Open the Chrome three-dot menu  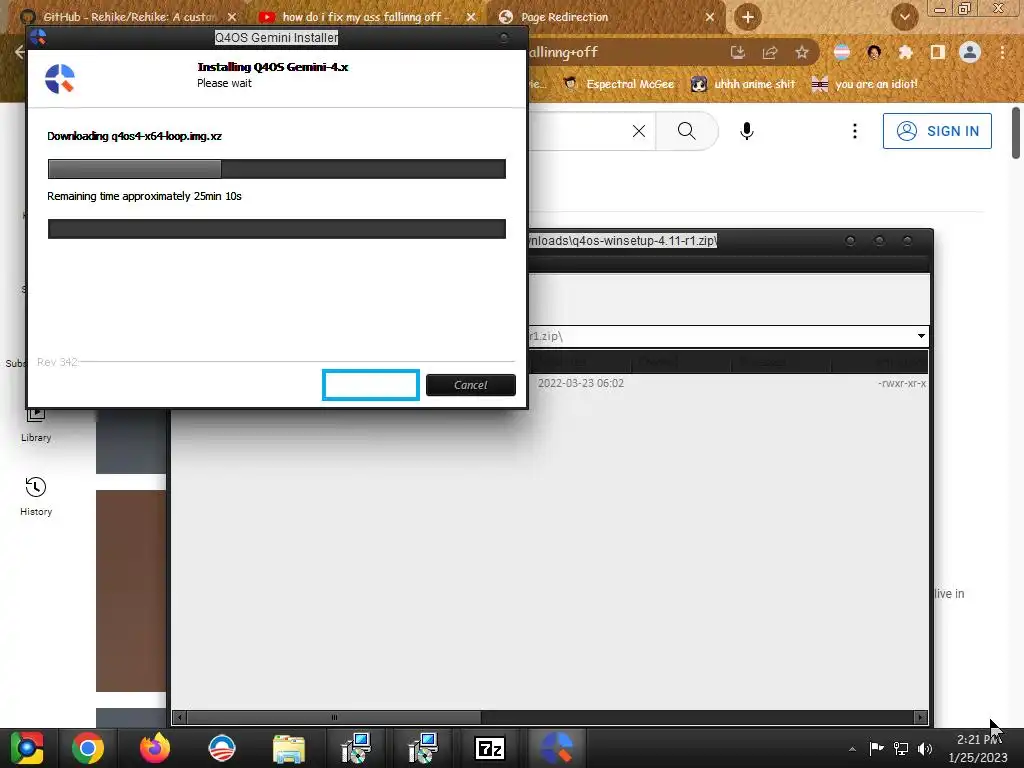click(1002, 52)
